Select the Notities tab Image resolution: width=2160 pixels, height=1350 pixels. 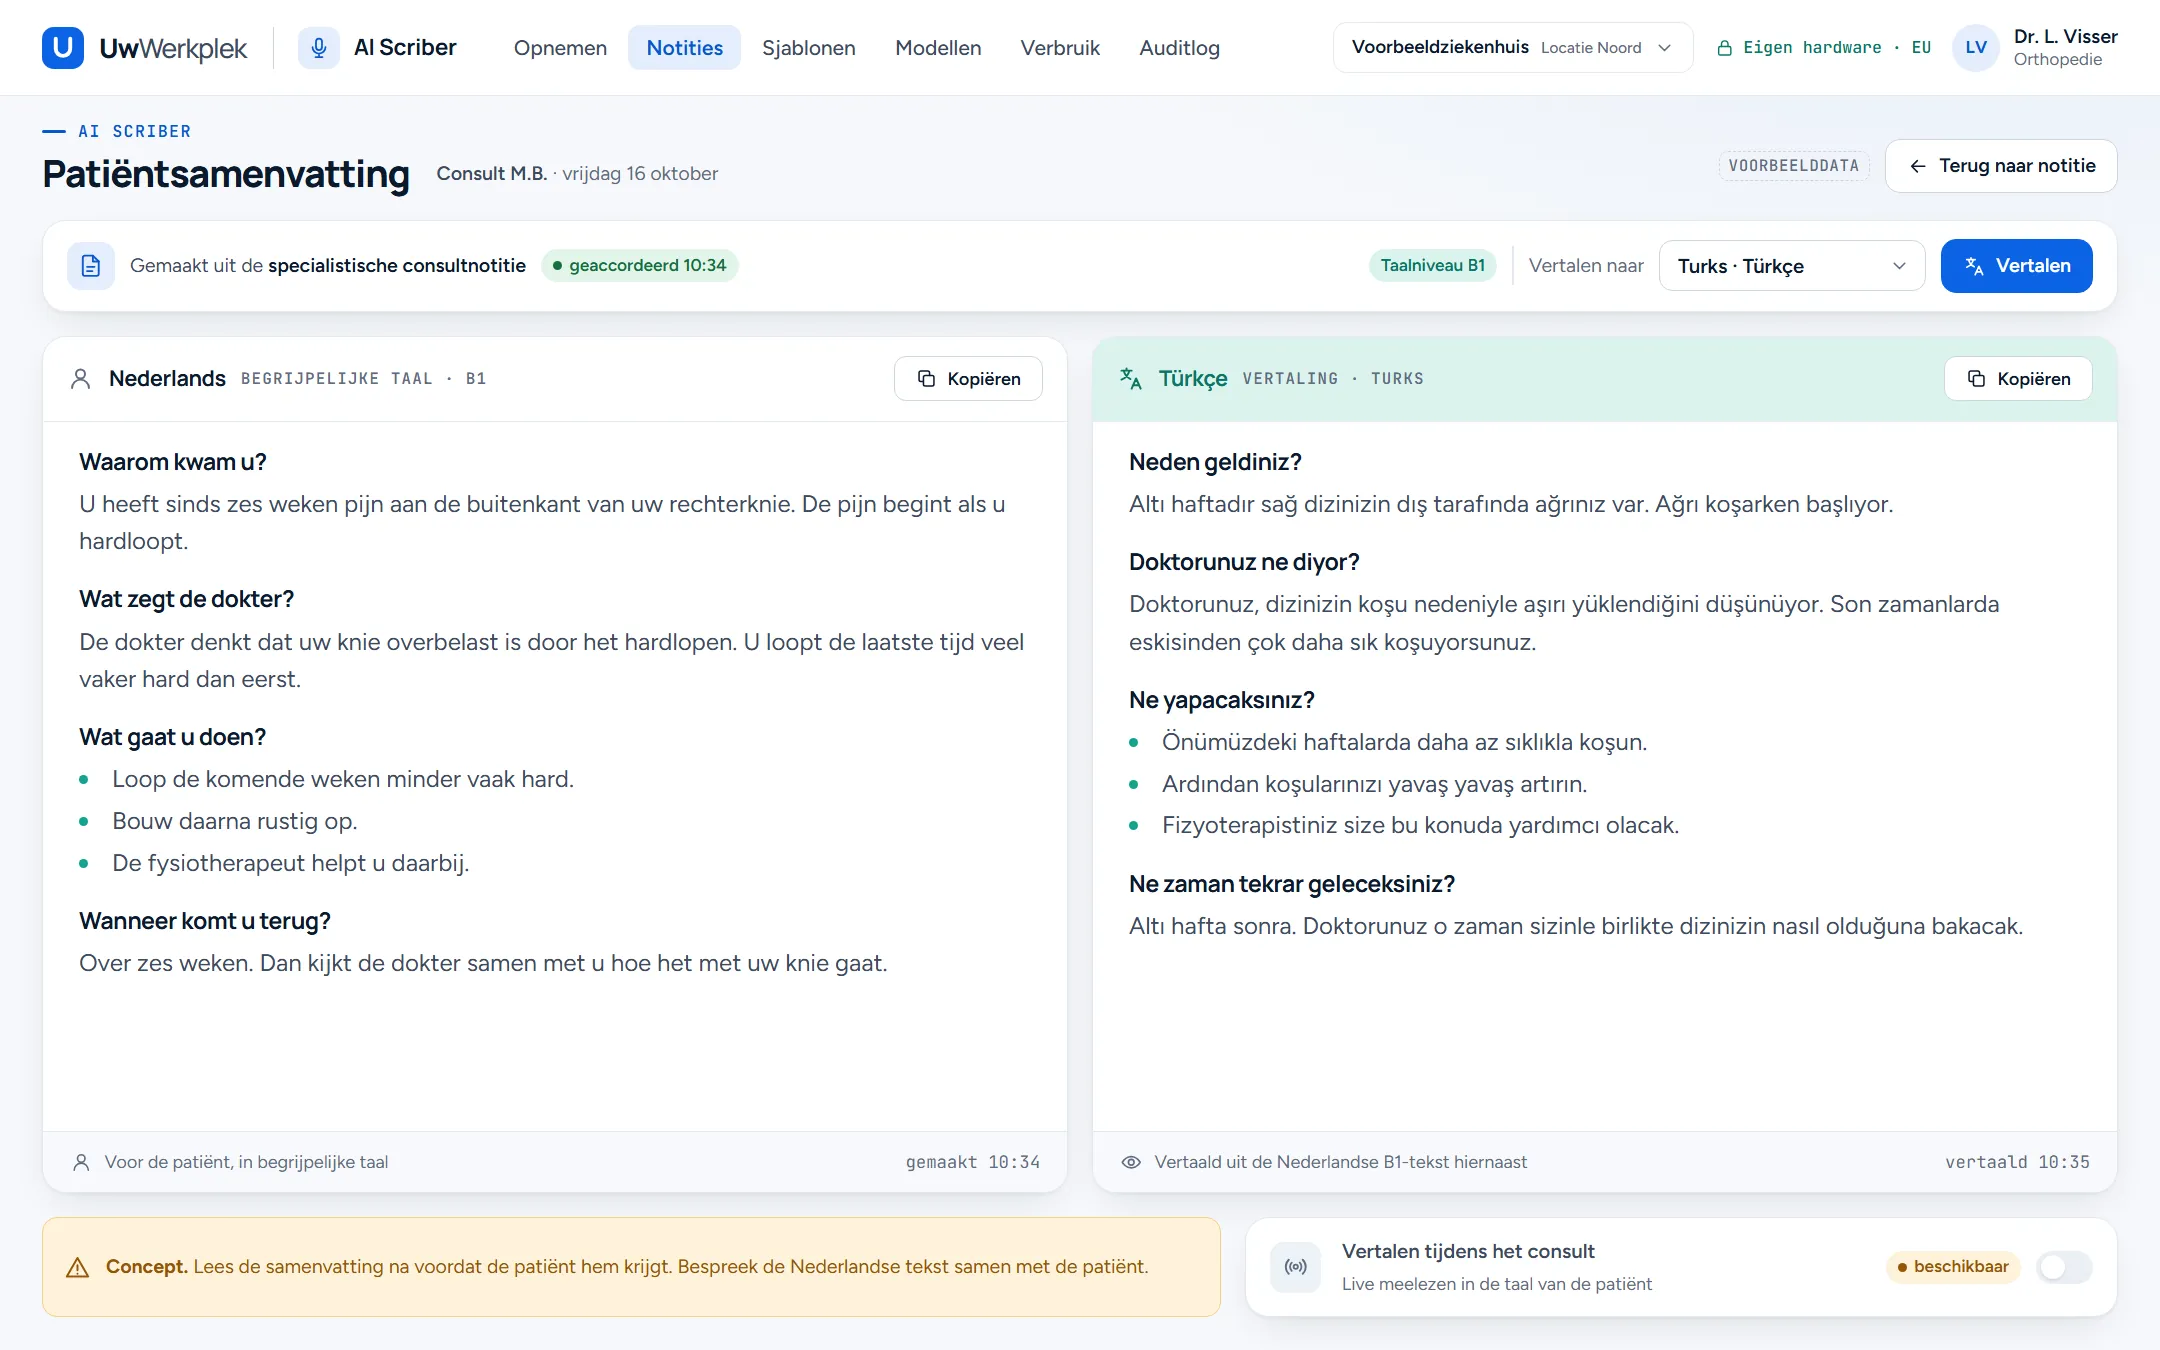(685, 47)
